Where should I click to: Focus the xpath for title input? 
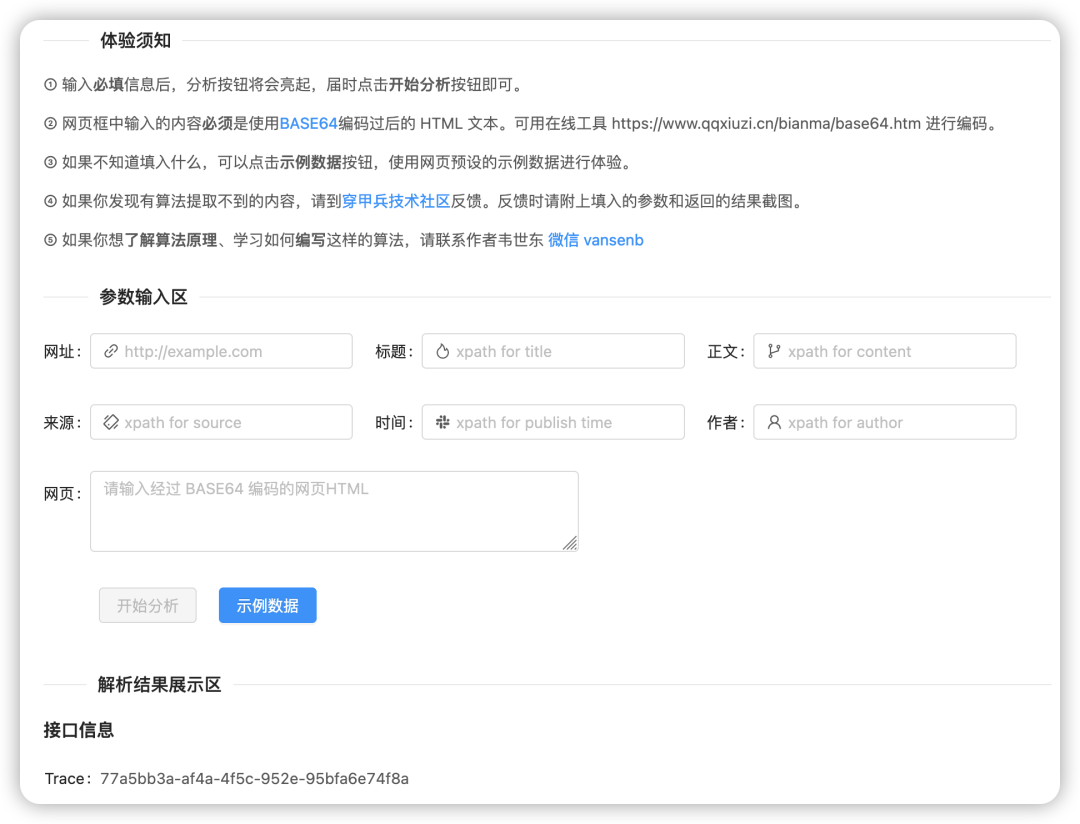pos(553,351)
